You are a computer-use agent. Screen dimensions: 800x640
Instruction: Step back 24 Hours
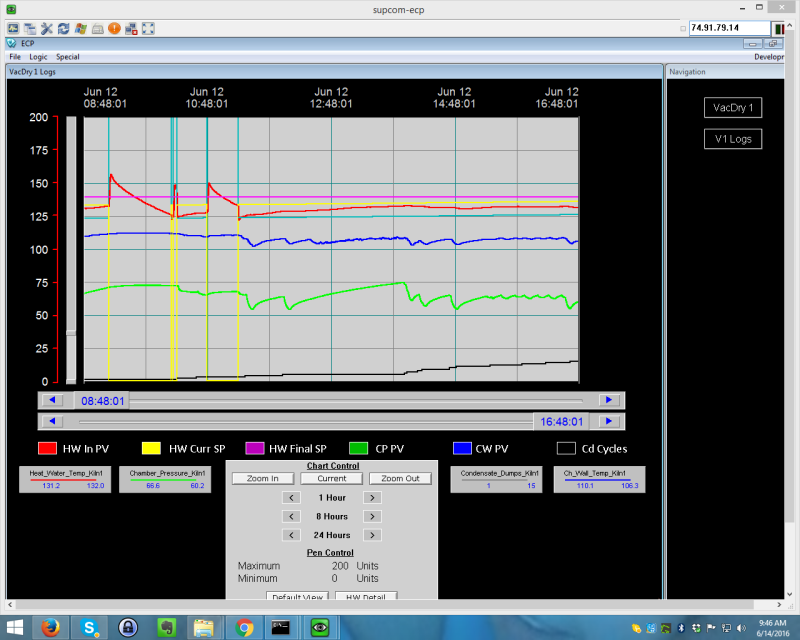tap(291, 535)
